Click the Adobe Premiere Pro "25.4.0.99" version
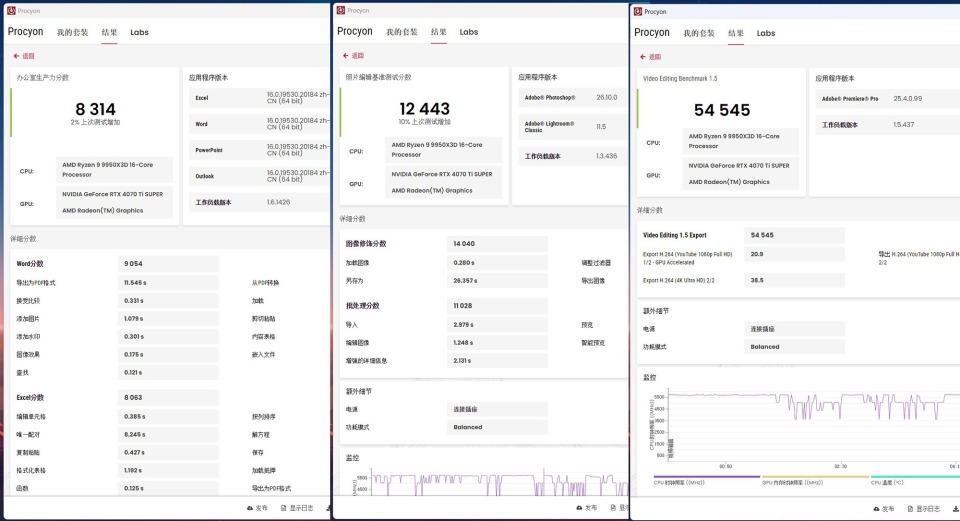 tap(907, 99)
